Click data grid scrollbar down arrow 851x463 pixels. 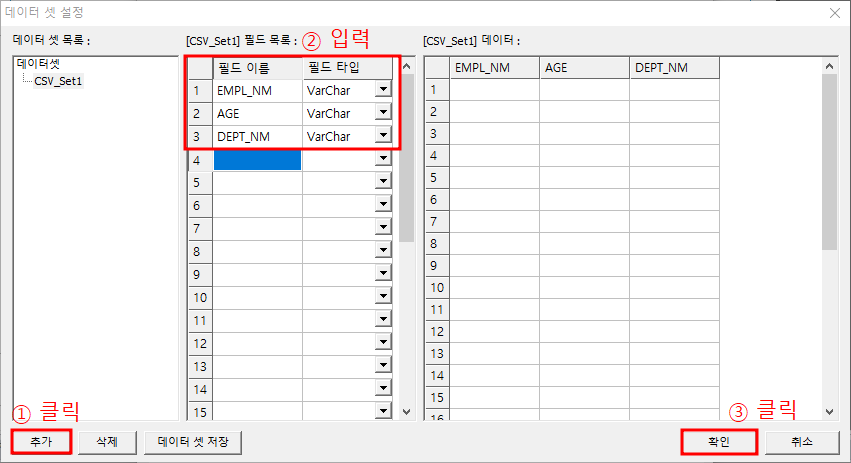click(829, 412)
